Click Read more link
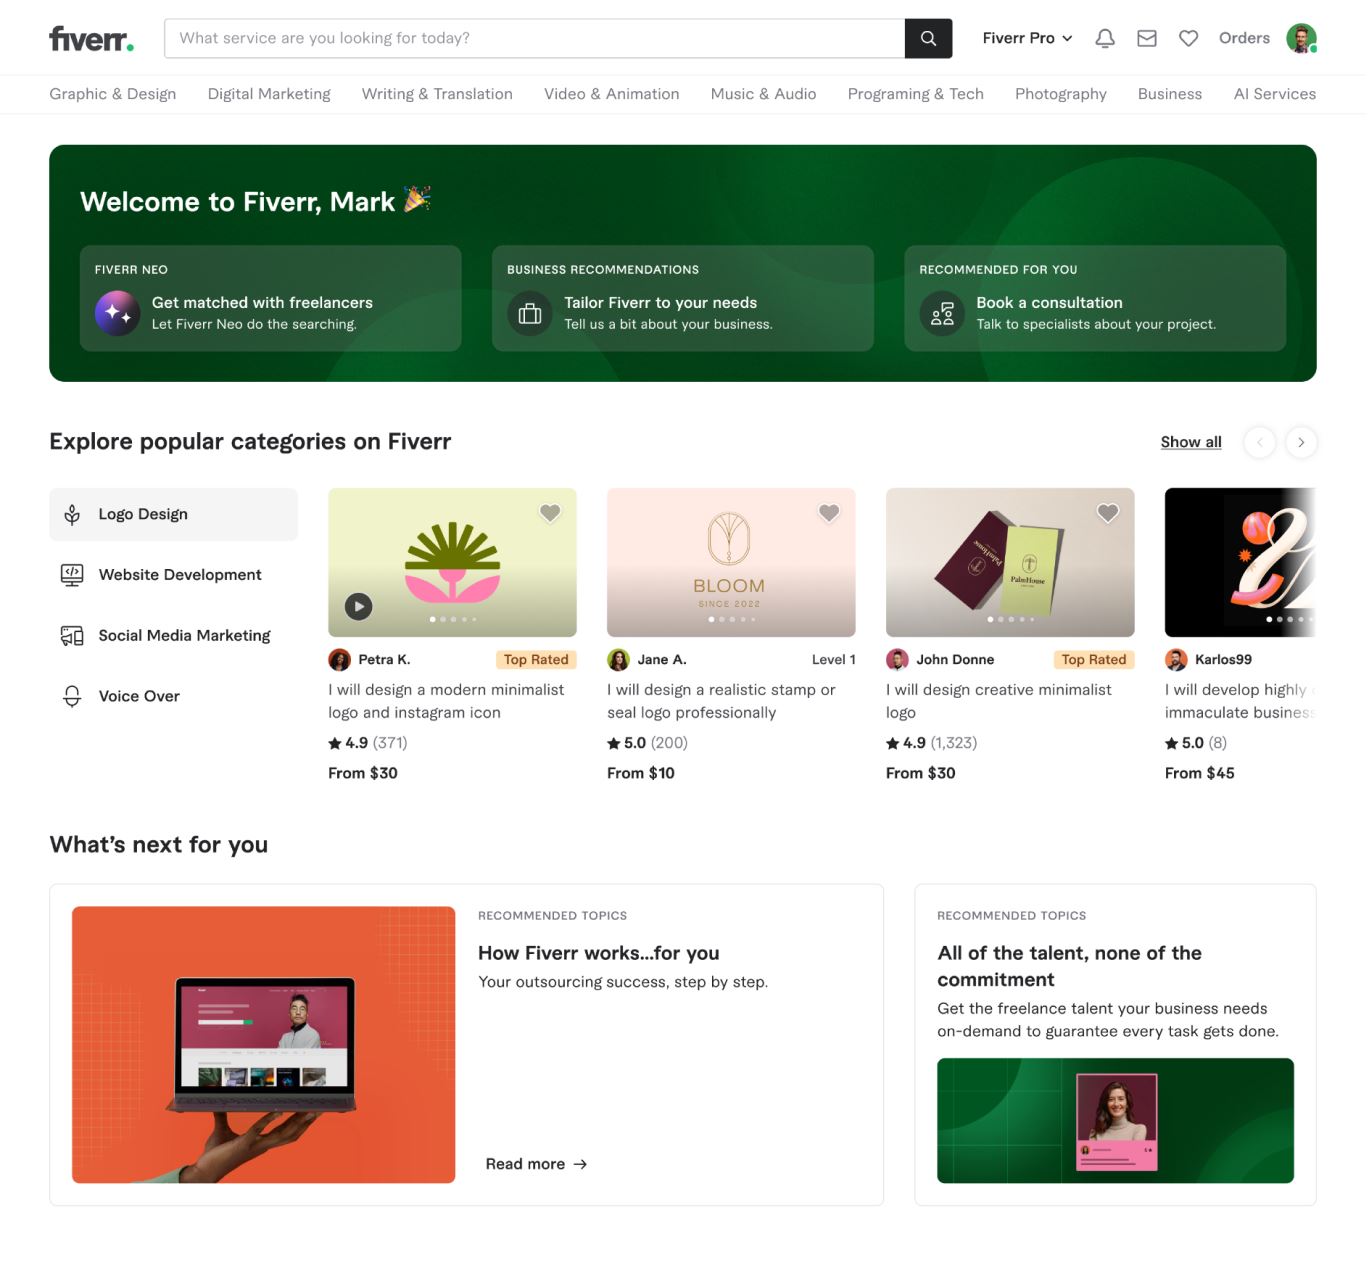Image resolution: width=1368 pixels, height=1270 pixels. click(x=535, y=1164)
